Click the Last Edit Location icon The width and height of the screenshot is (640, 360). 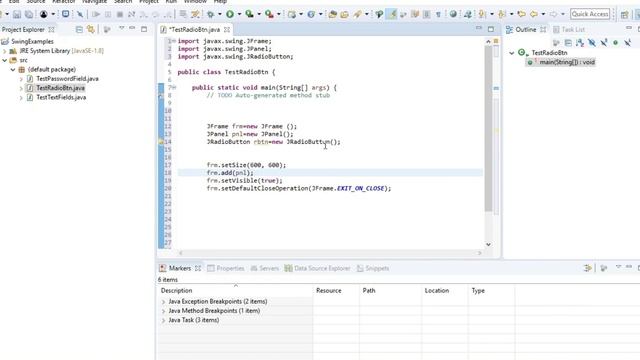click(522, 14)
